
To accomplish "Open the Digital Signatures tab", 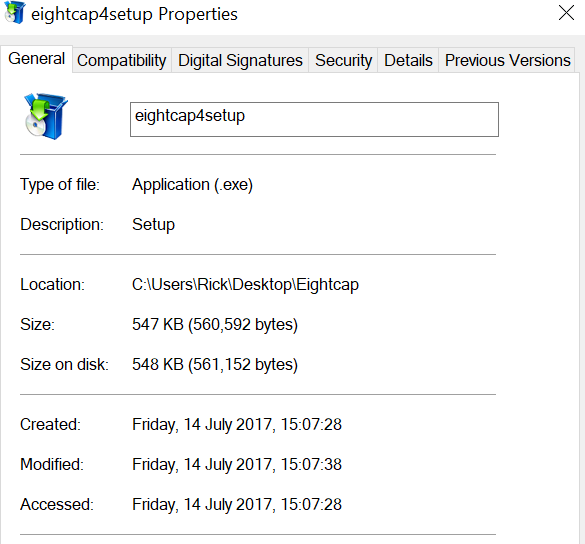I will point(240,60).
